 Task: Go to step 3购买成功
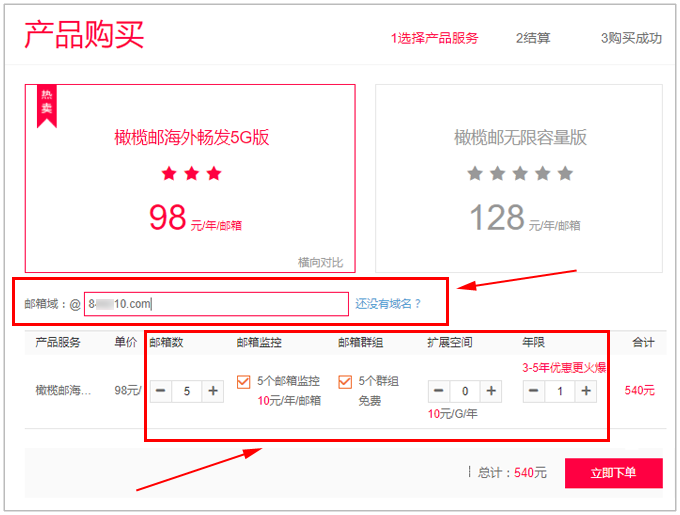pyautogui.click(x=631, y=38)
